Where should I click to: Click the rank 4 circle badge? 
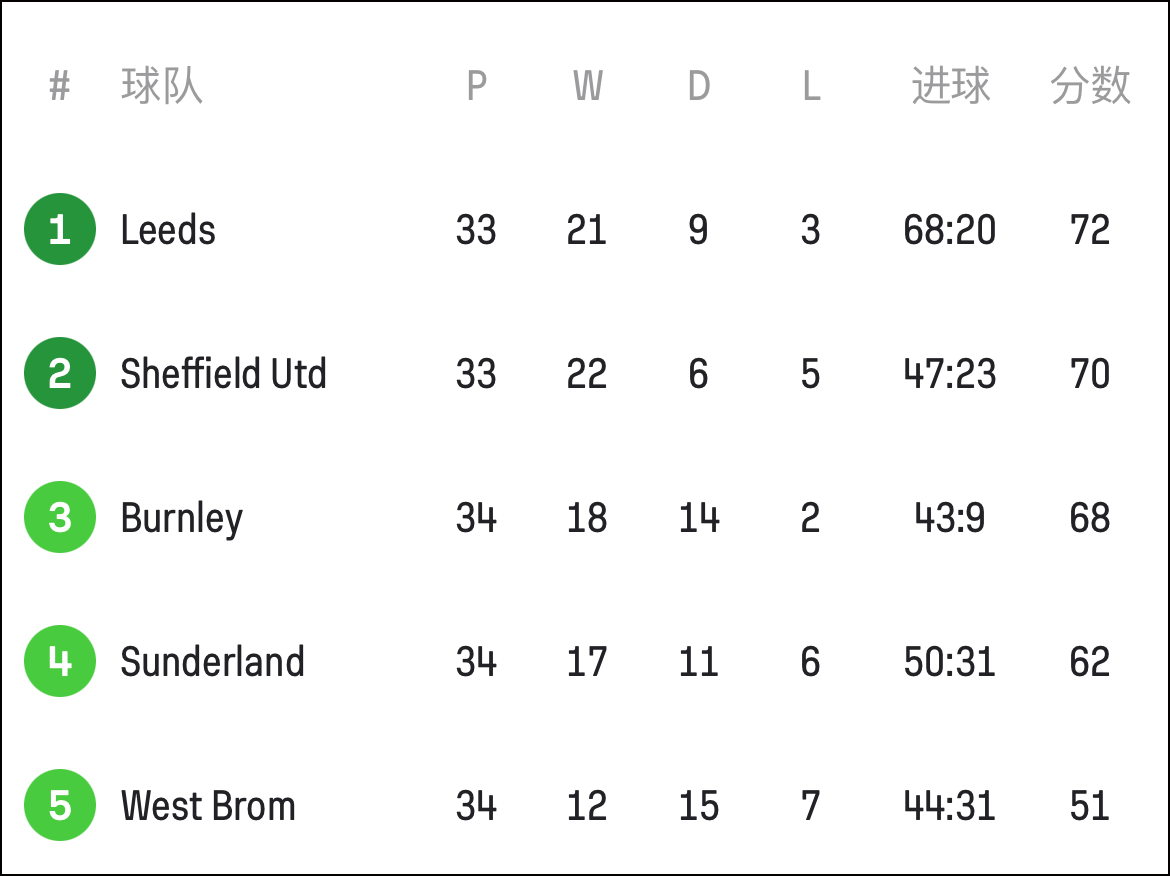(x=60, y=661)
